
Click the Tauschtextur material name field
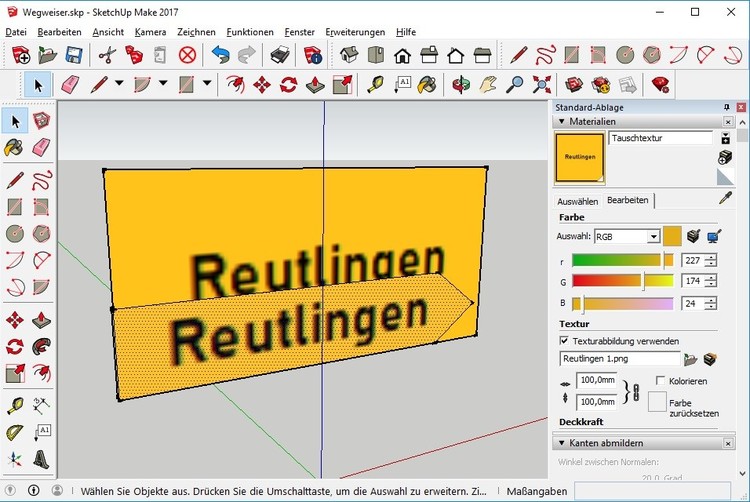point(660,138)
